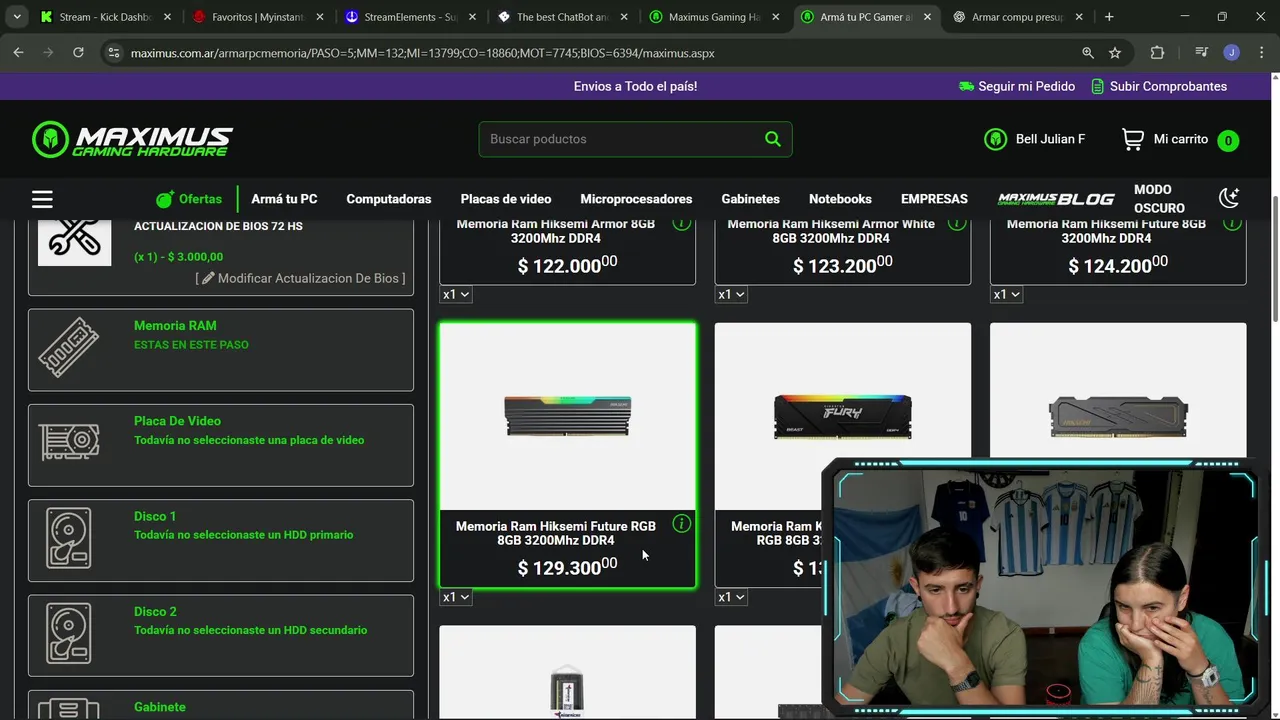Screen dimensions: 1280x720
Task: Open Gabinetes menu item
Action: coord(750,199)
